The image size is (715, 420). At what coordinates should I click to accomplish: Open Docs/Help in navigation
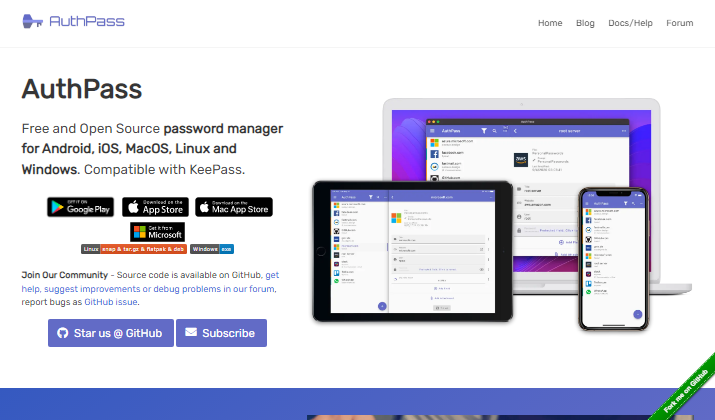click(630, 23)
